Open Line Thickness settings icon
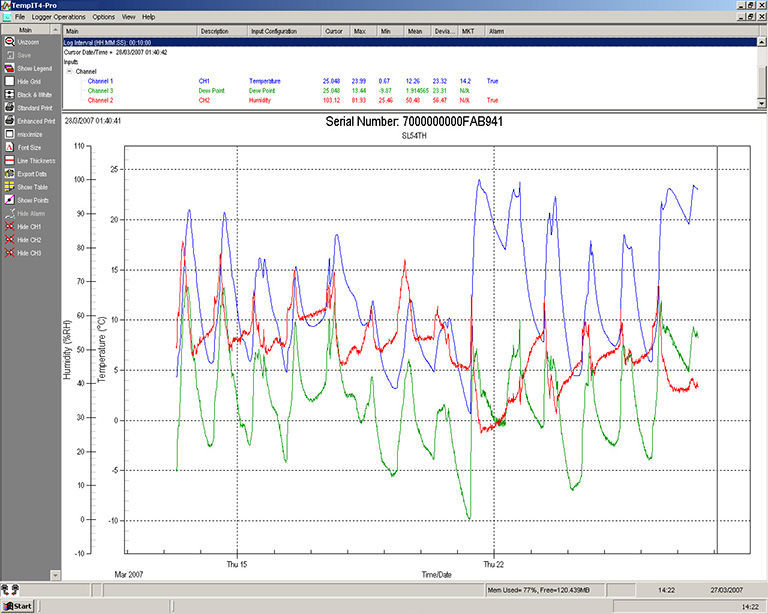Screen dimensions: 768x614 tap(9, 160)
